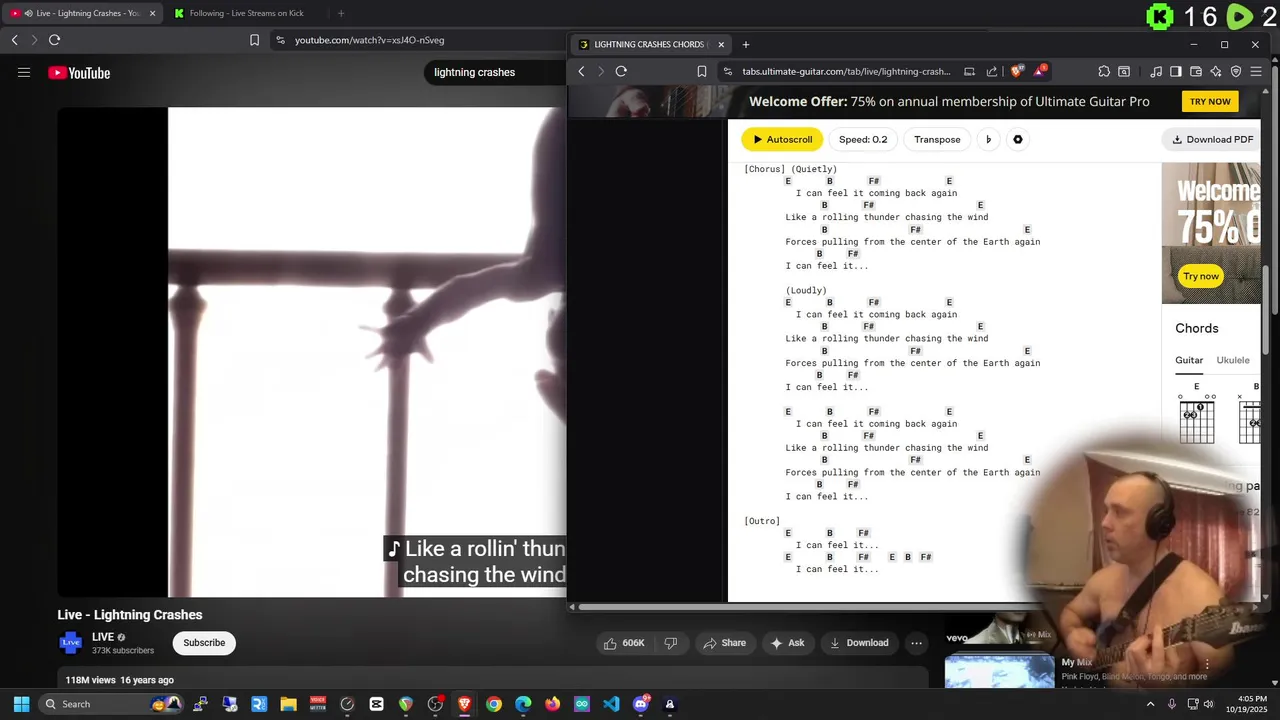Open the LIVE channel avatar
The image size is (1280, 720).
pyautogui.click(x=71, y=643)
